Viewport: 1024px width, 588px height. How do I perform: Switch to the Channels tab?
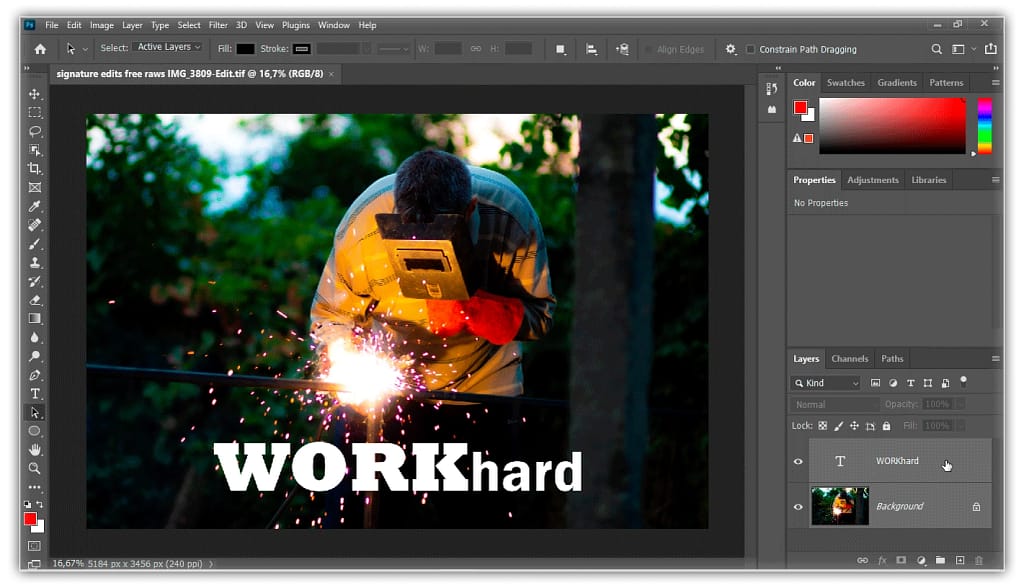[850, 359]
